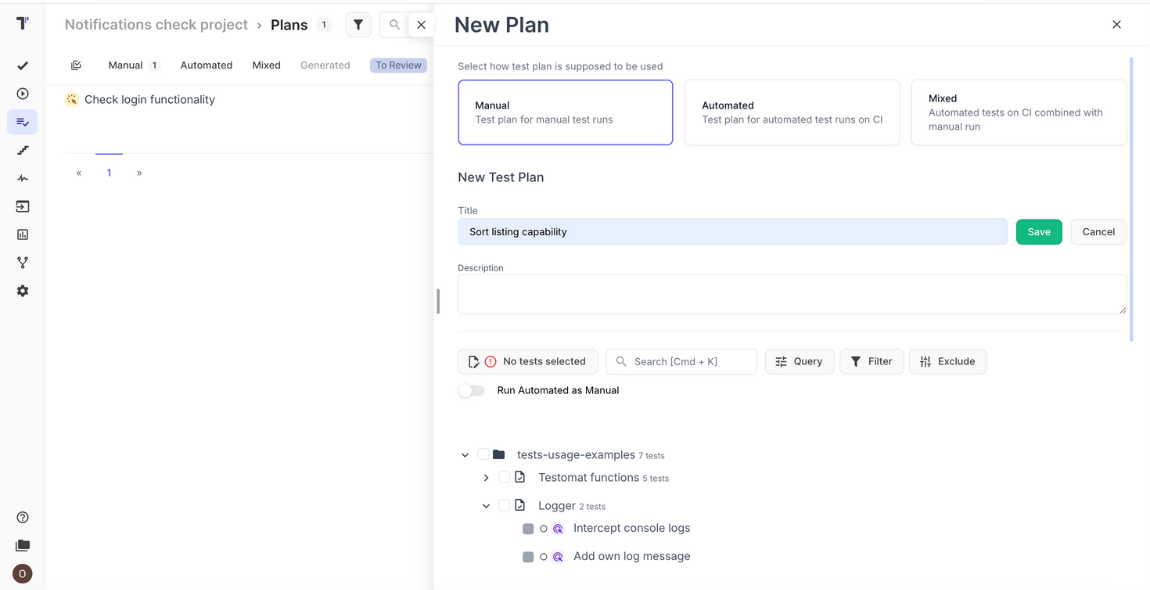Enable the Run Automated as Manual toggle
Image resolution: width=1150 pixels, height=590 pixels.
[x=471, y=390]
